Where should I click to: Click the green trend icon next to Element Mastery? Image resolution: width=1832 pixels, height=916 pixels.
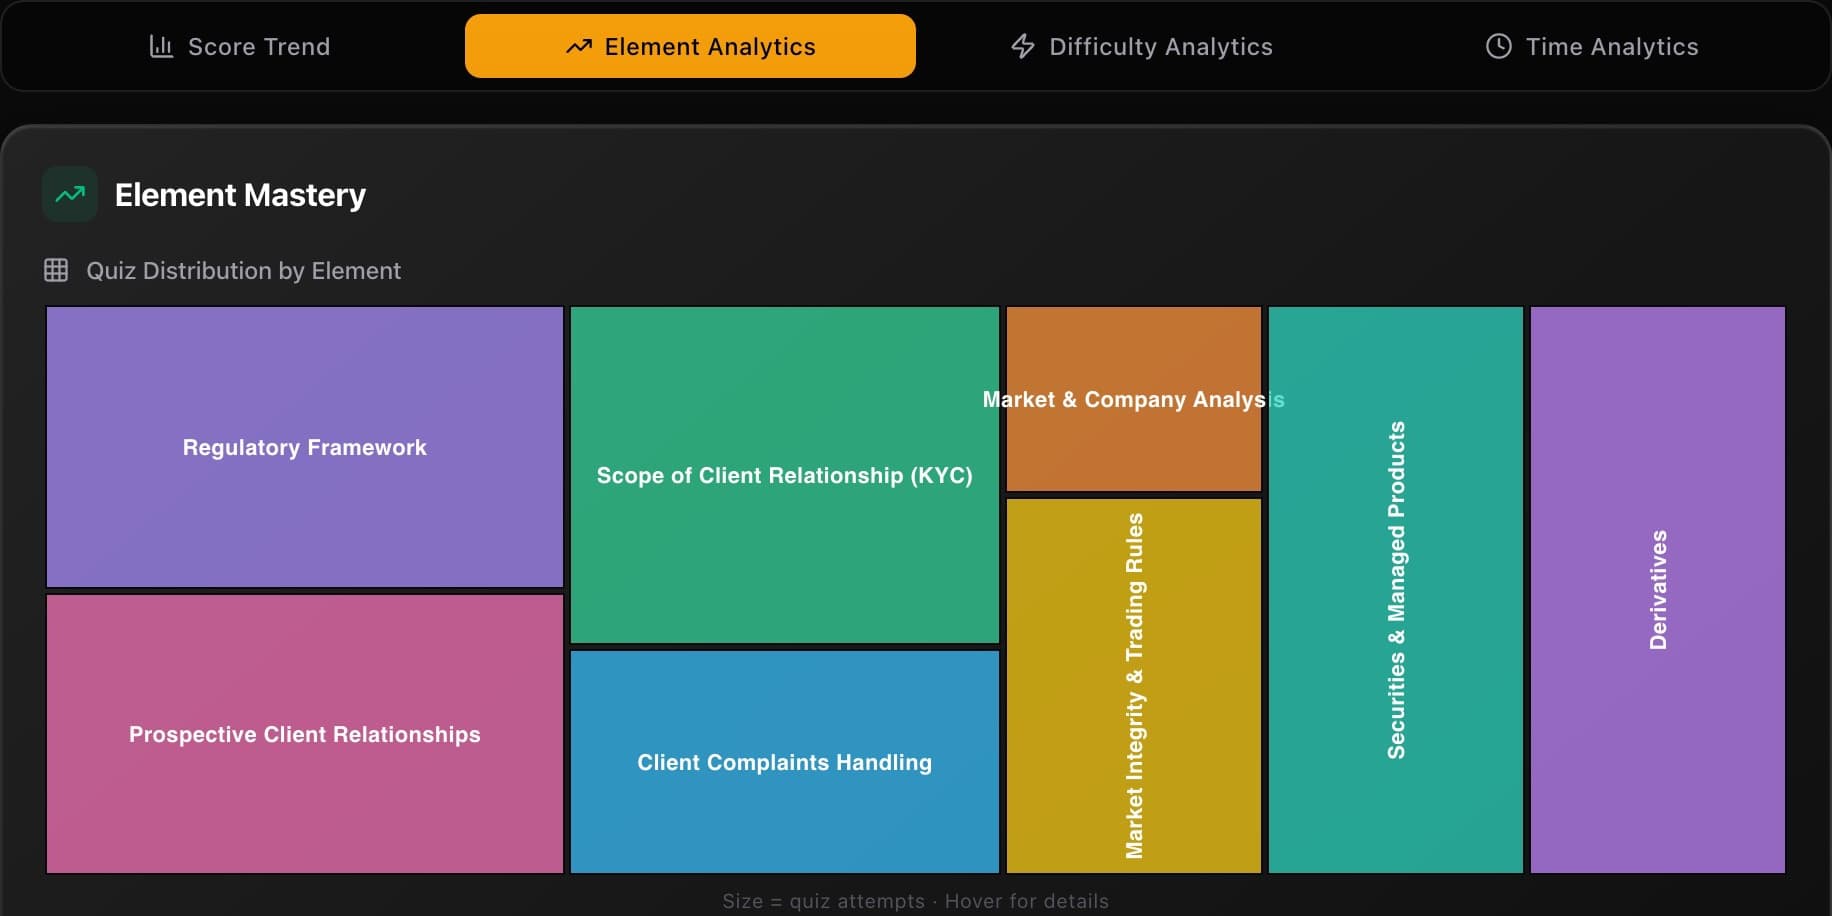coord(68,193)
